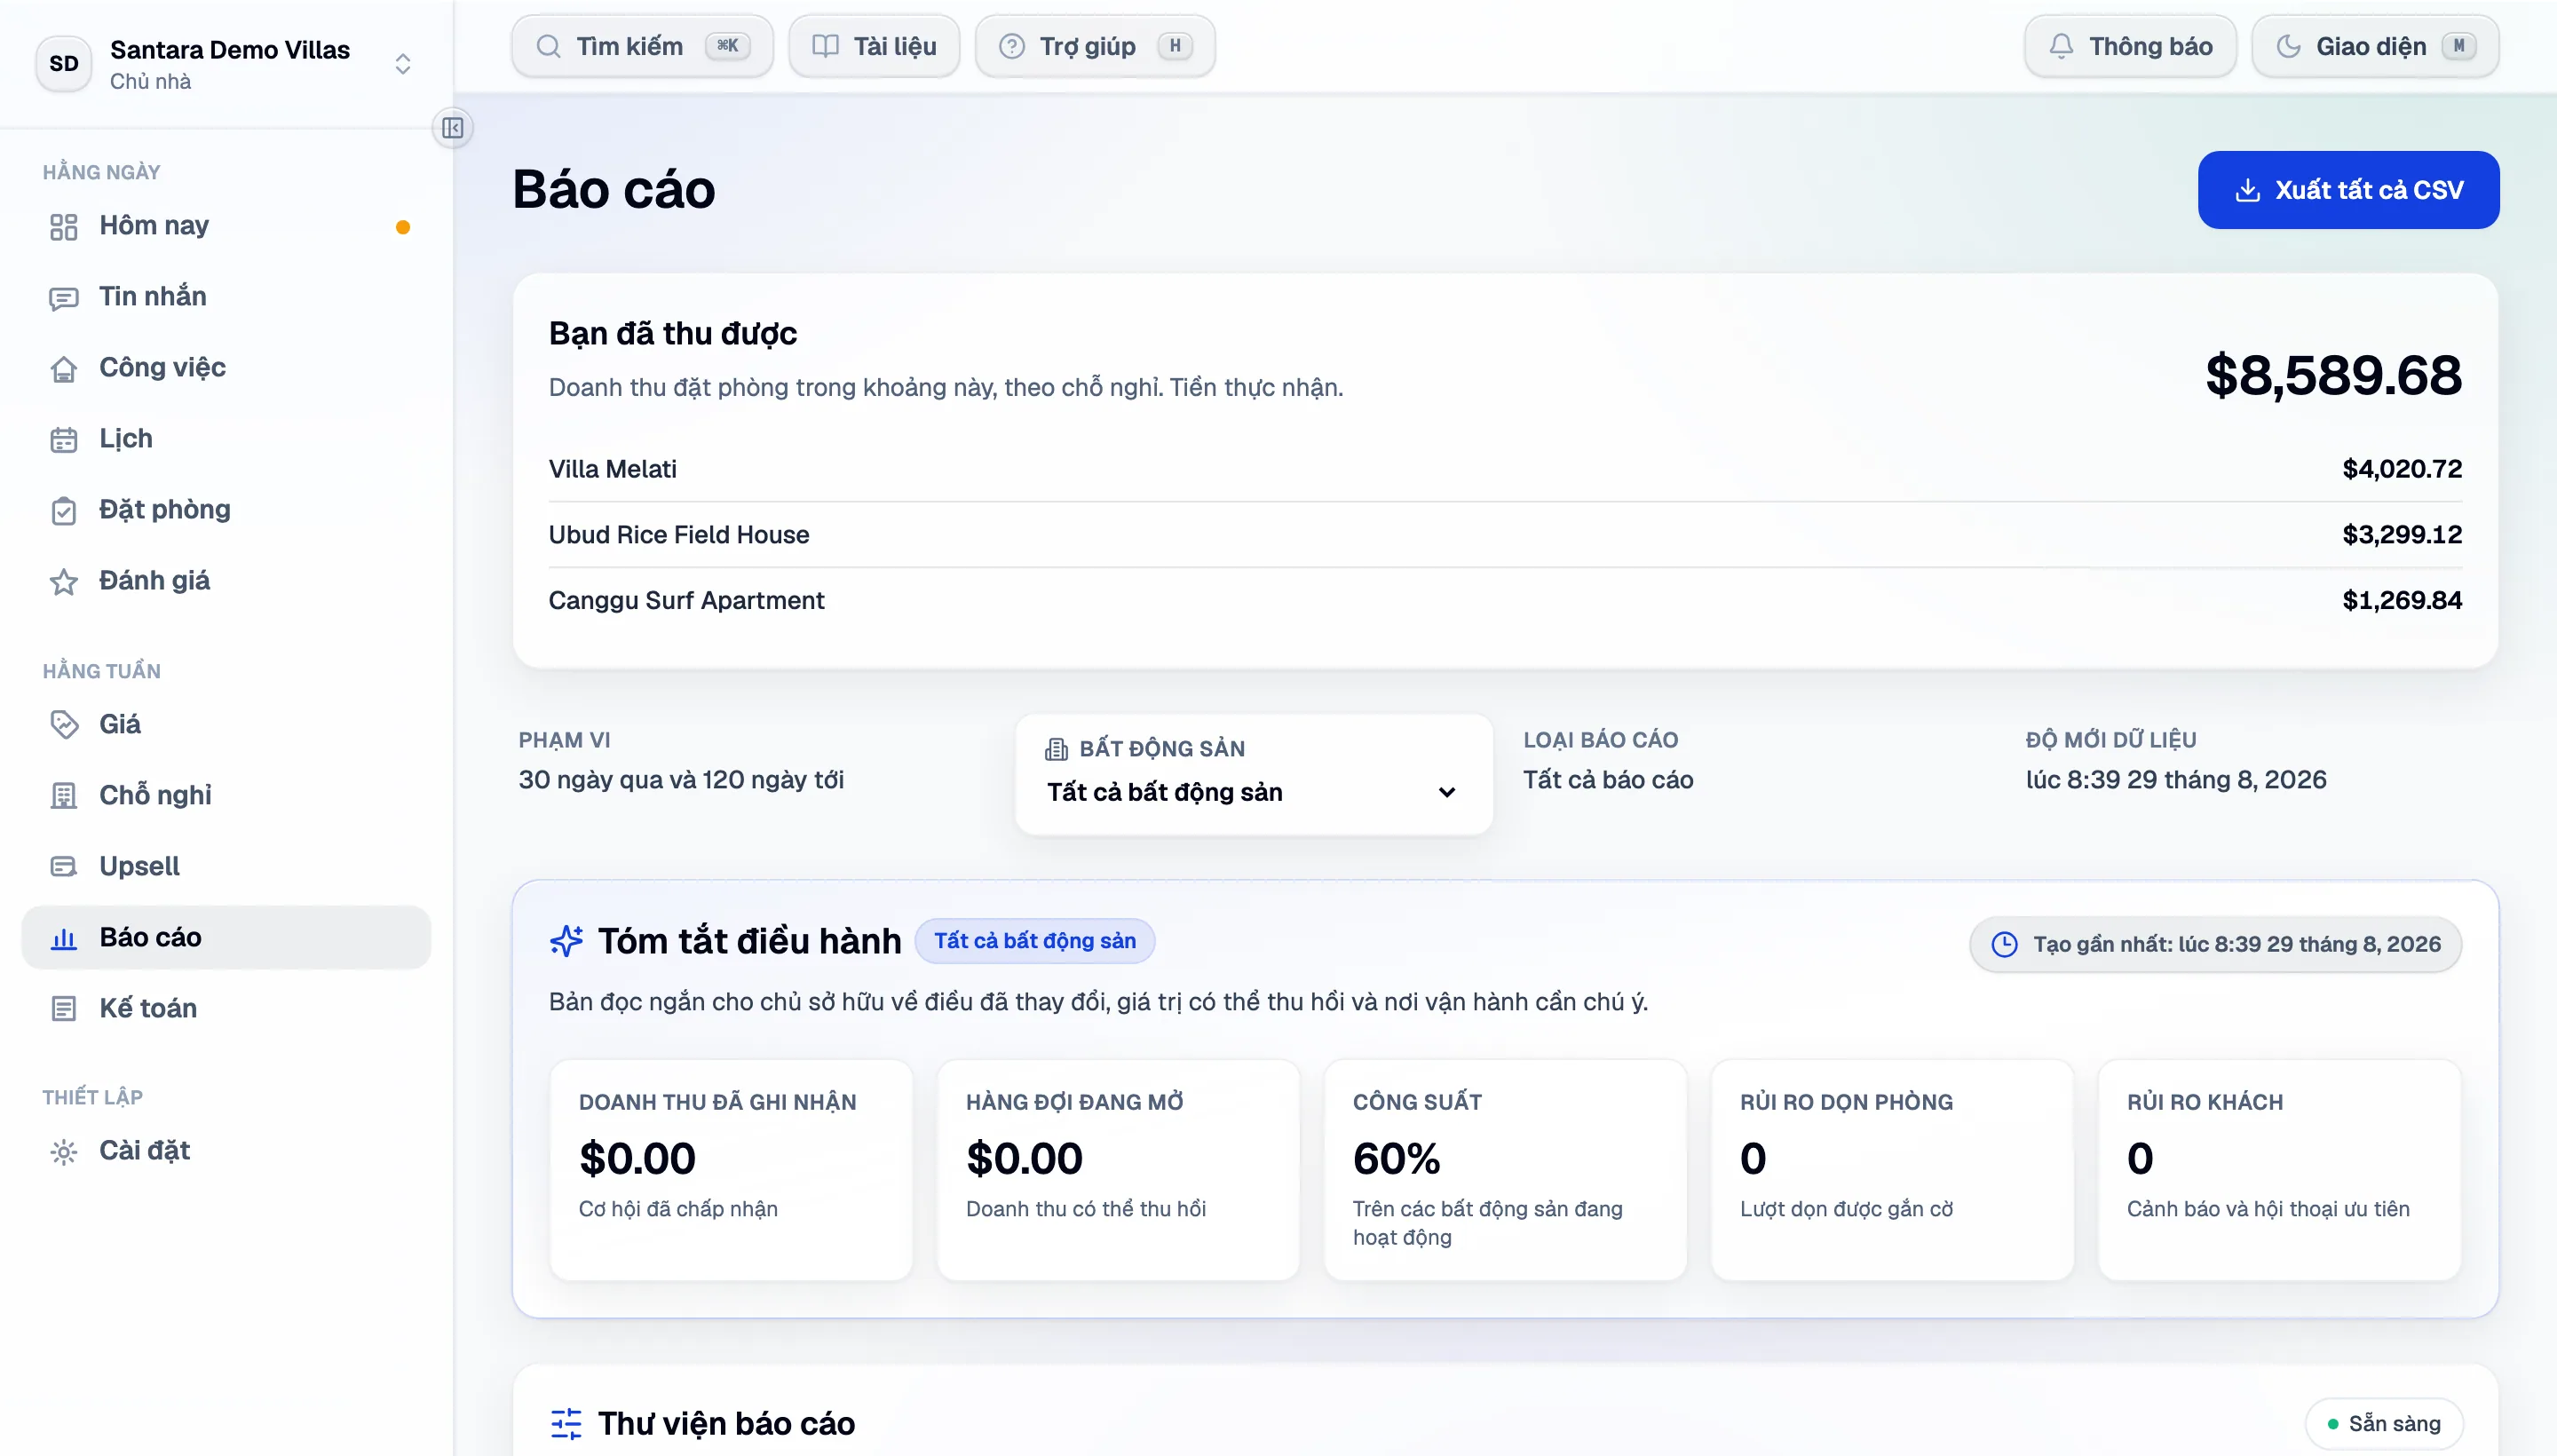Click the $8,589.68 total amount
Screen dimensions: 2557x1456
click(2333, 375)
